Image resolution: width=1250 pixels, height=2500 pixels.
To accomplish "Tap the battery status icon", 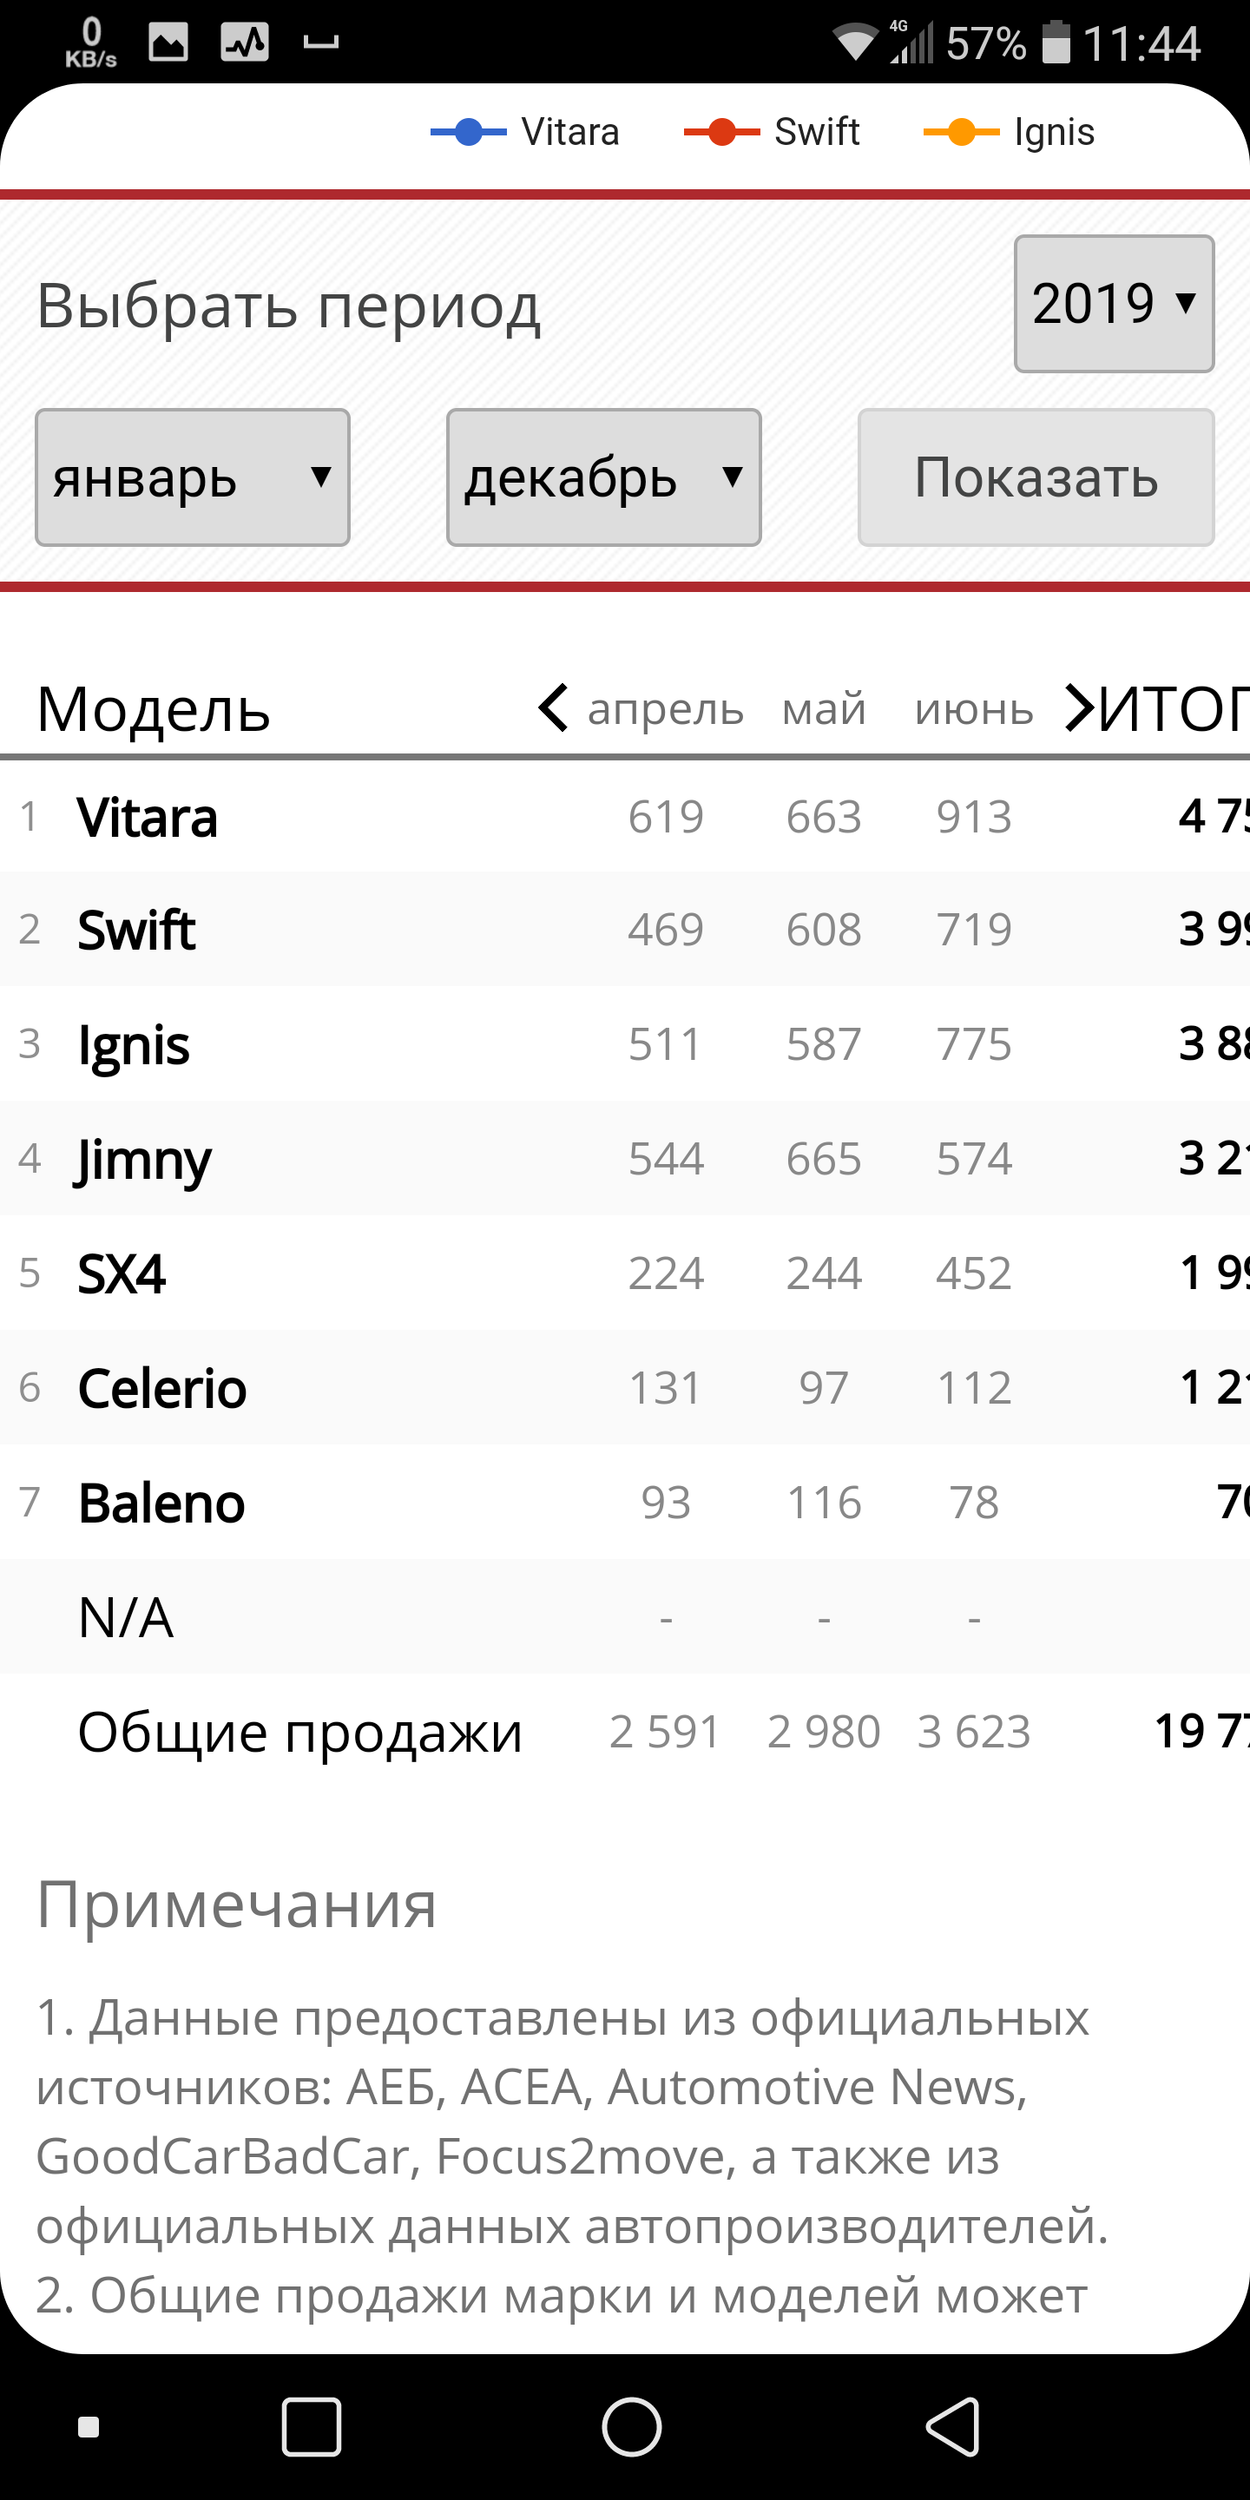I will tap(1056, 43).
